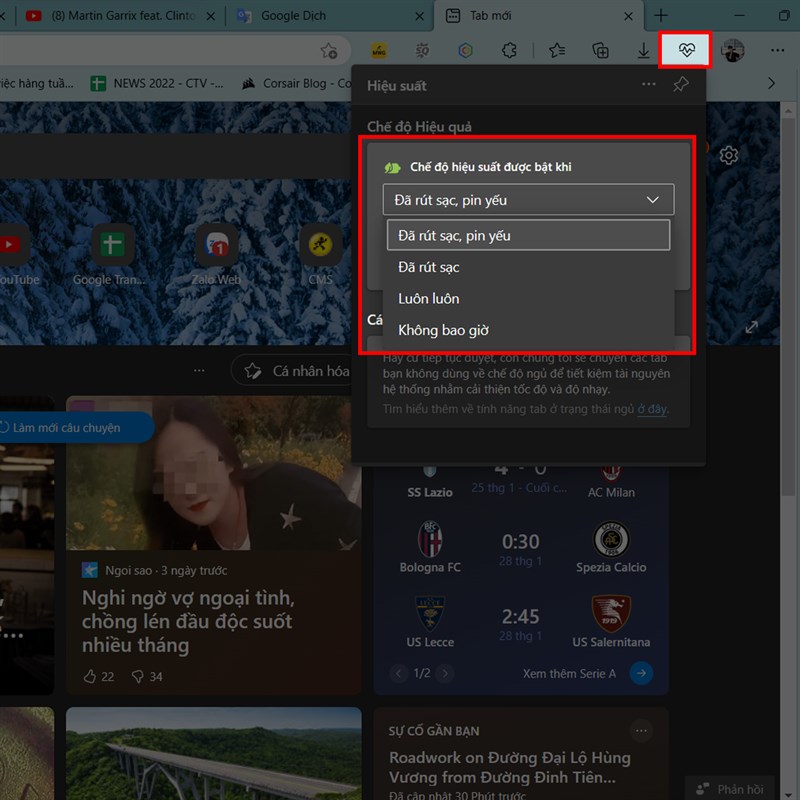Open more options in Hiệu suất panel
This screenshot has height=800, width=800.
tap(648, 84)
